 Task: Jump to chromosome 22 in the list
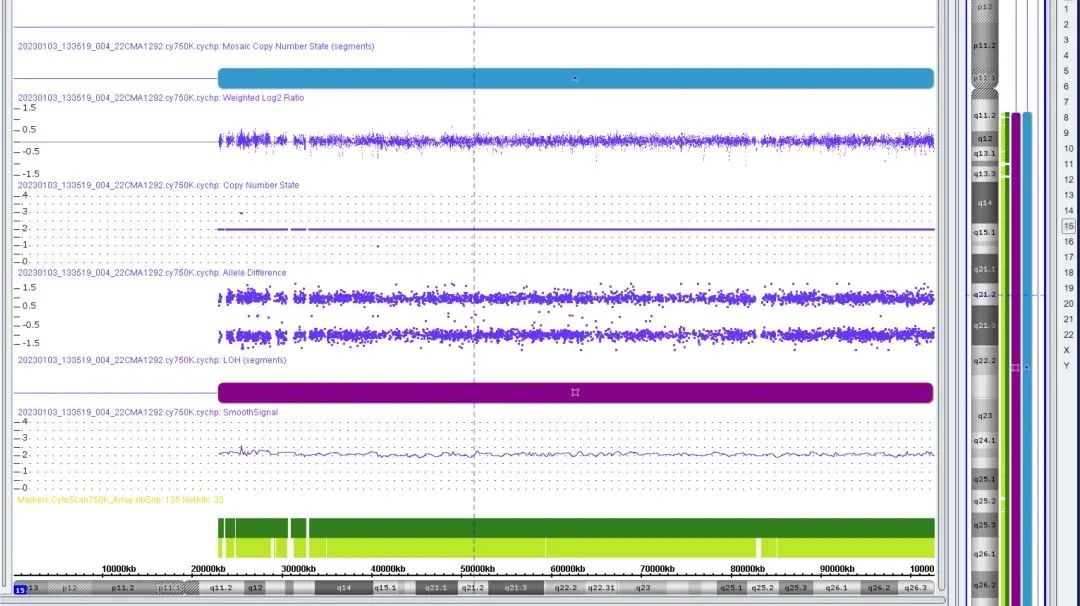(x=1067, y=335)
